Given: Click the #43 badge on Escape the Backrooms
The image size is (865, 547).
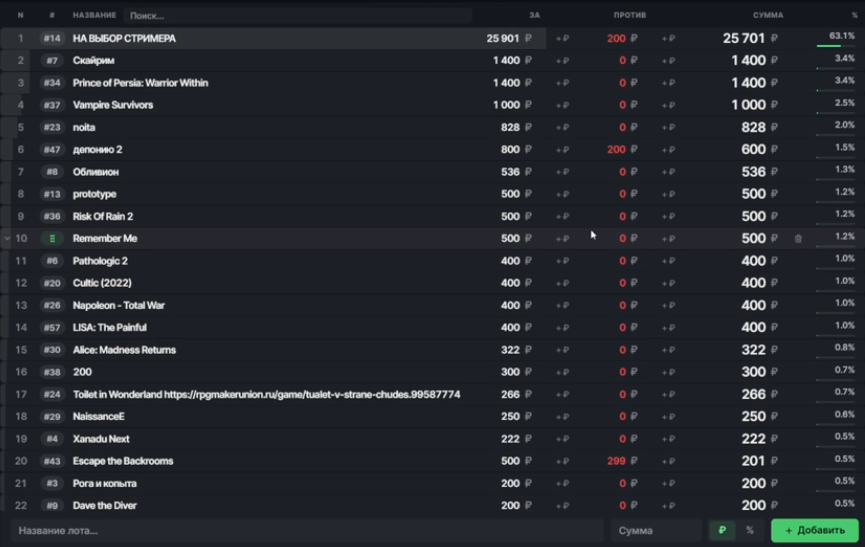Looking at the screenshot, I should coord(52,461).
